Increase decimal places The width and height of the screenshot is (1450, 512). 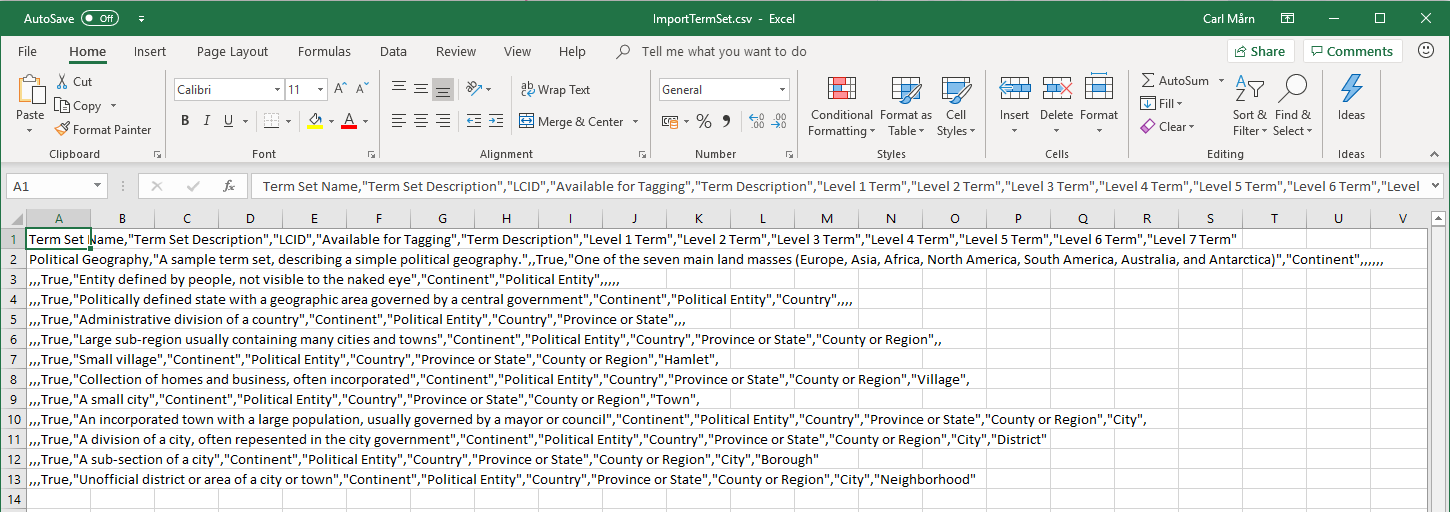tap(757, 121)
